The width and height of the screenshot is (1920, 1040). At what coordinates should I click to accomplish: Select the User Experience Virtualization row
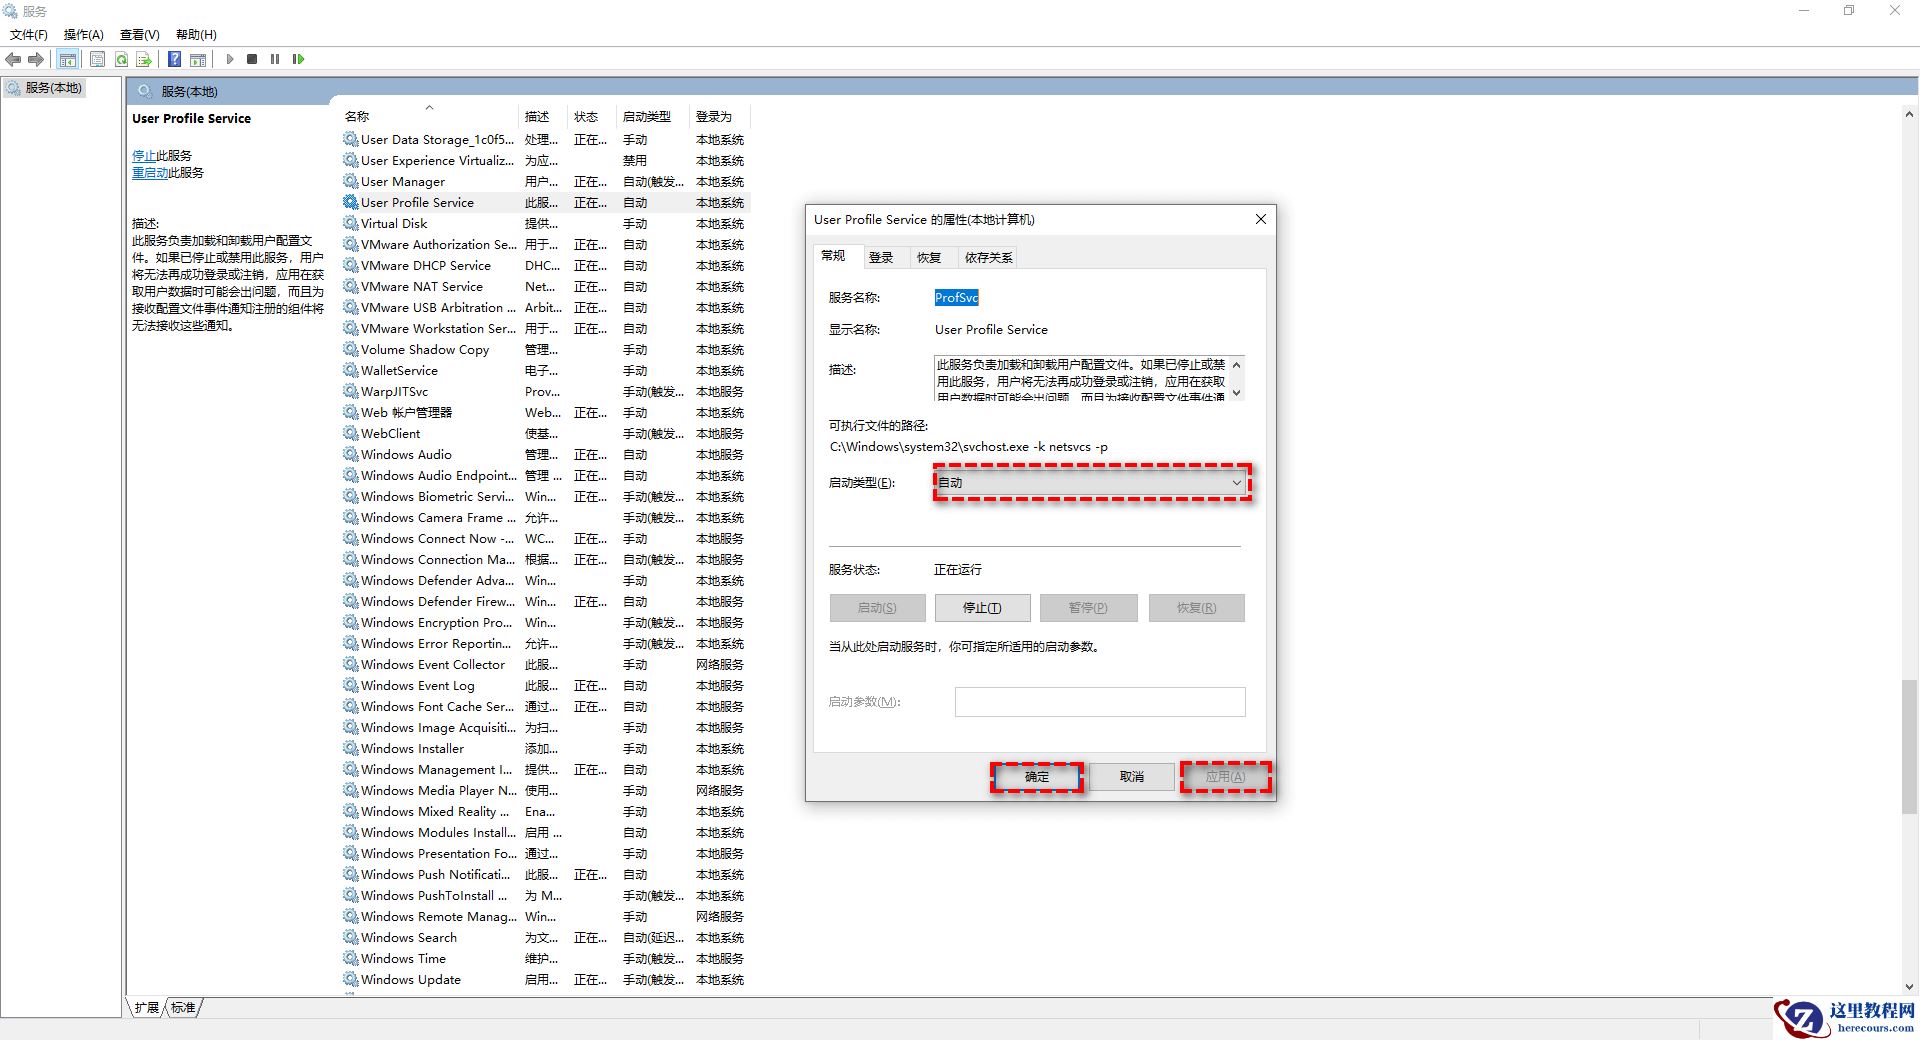(x=545, y=161)
